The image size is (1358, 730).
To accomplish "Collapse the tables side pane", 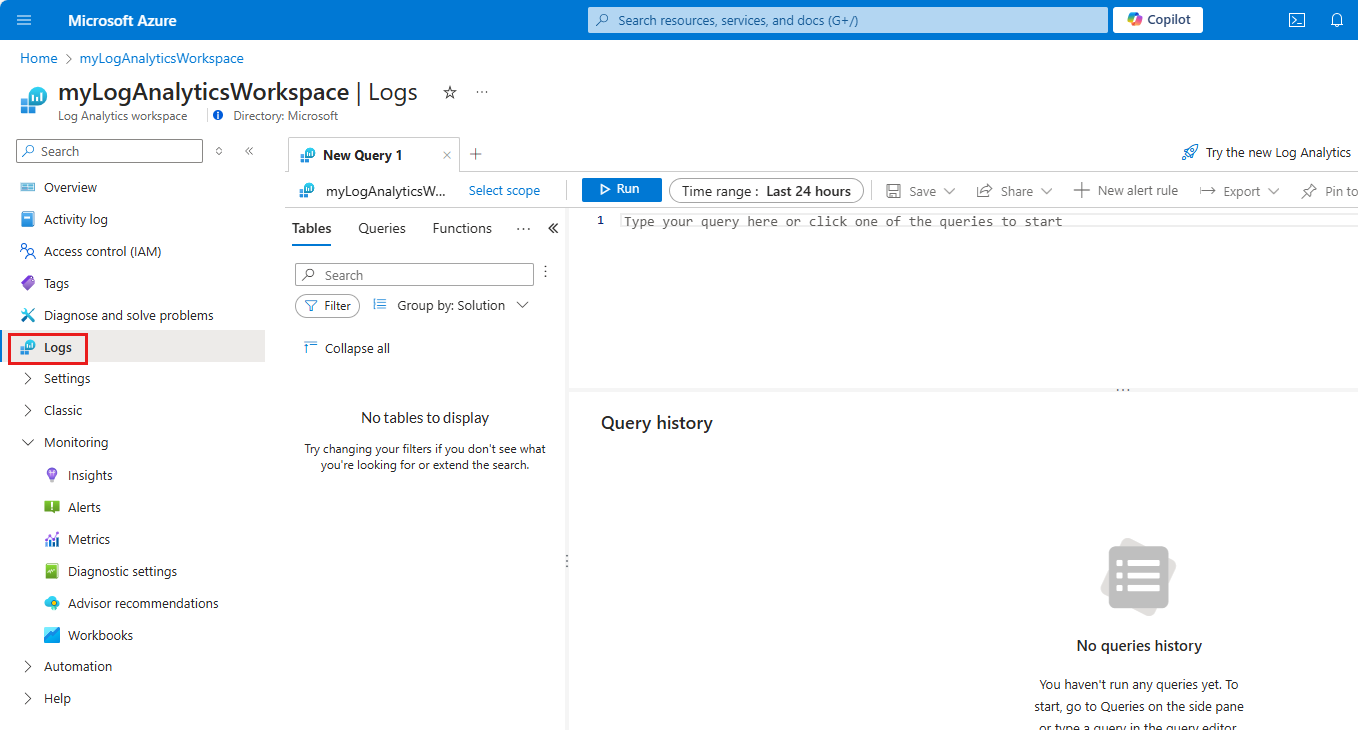I will [553, 228].
